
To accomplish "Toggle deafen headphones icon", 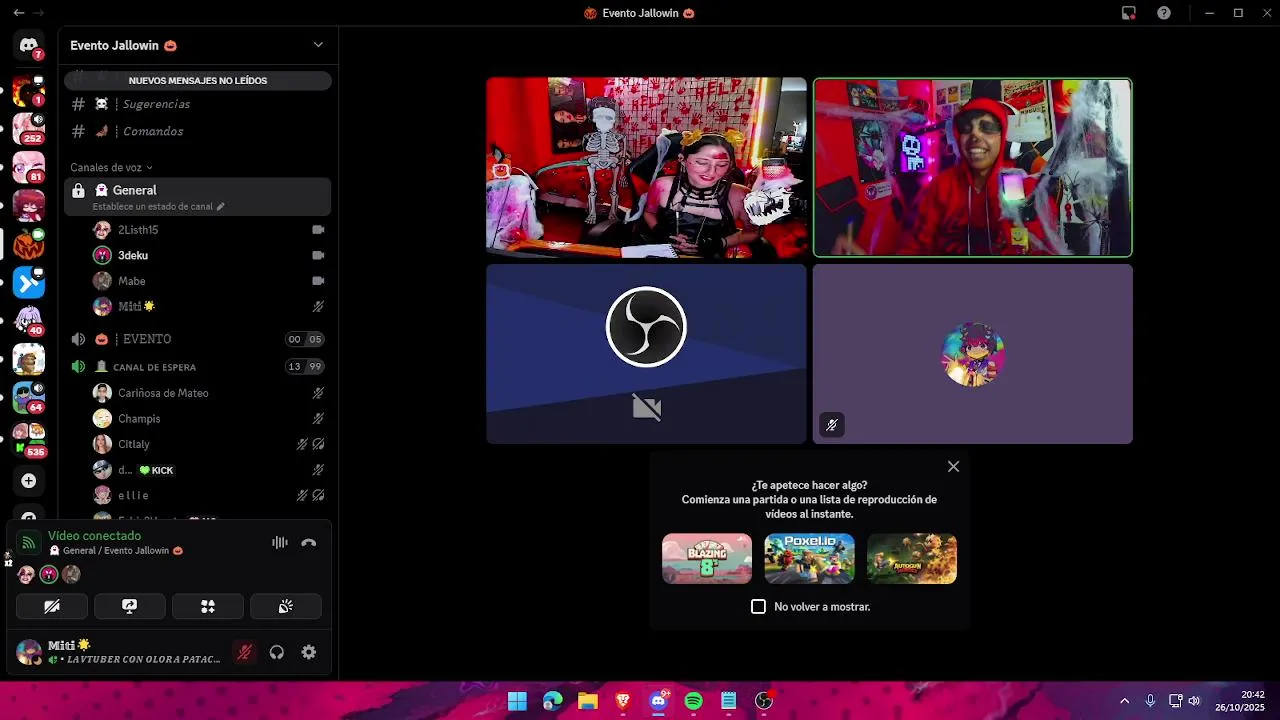I will coord(277,652).
